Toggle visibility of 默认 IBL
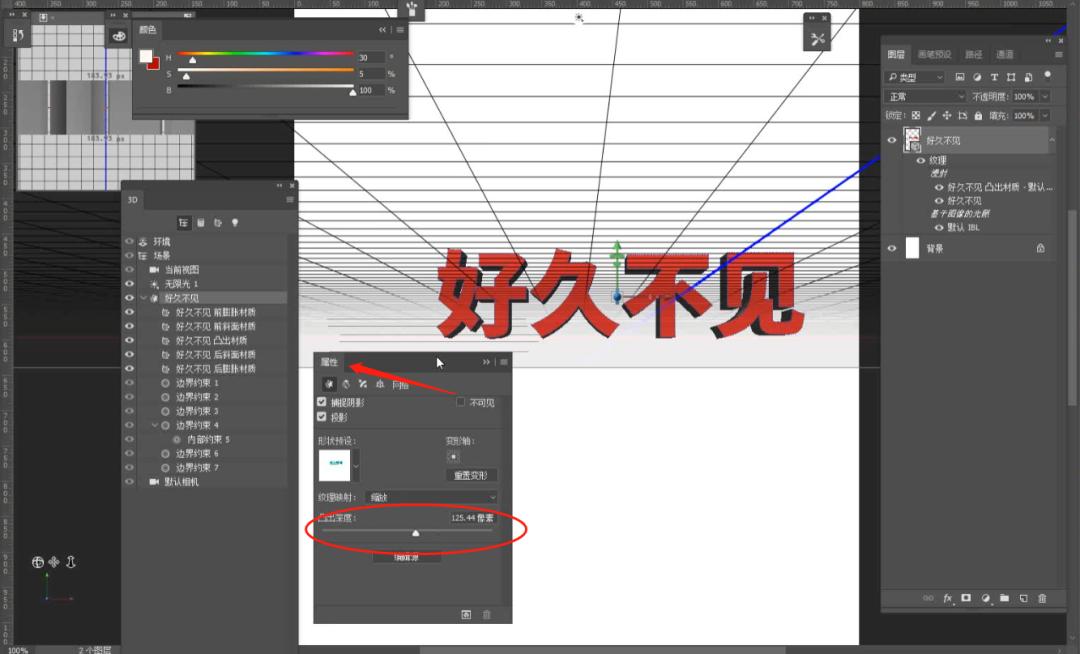Image resolution: width=1080 pixels, height=654 pixels. point(939,227)
